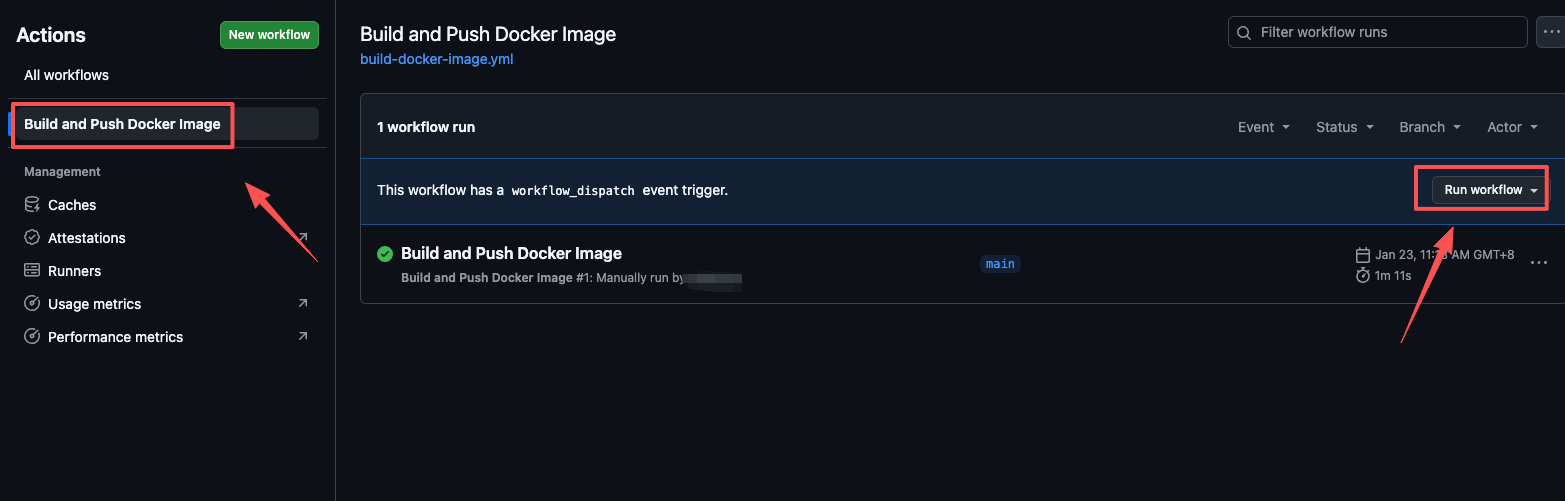Click the New workflow button
The image size is (1565, 501).
[269, 35]
